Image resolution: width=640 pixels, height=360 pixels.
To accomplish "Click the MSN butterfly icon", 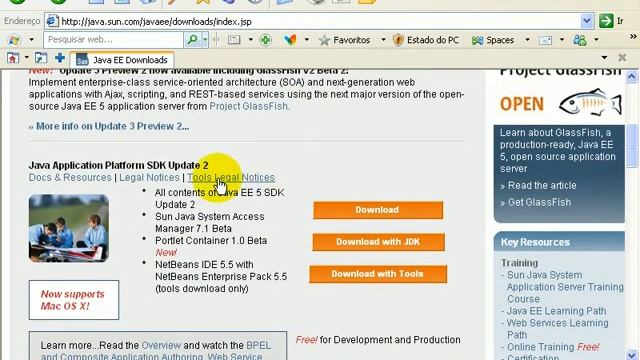I will coord(290,40).
